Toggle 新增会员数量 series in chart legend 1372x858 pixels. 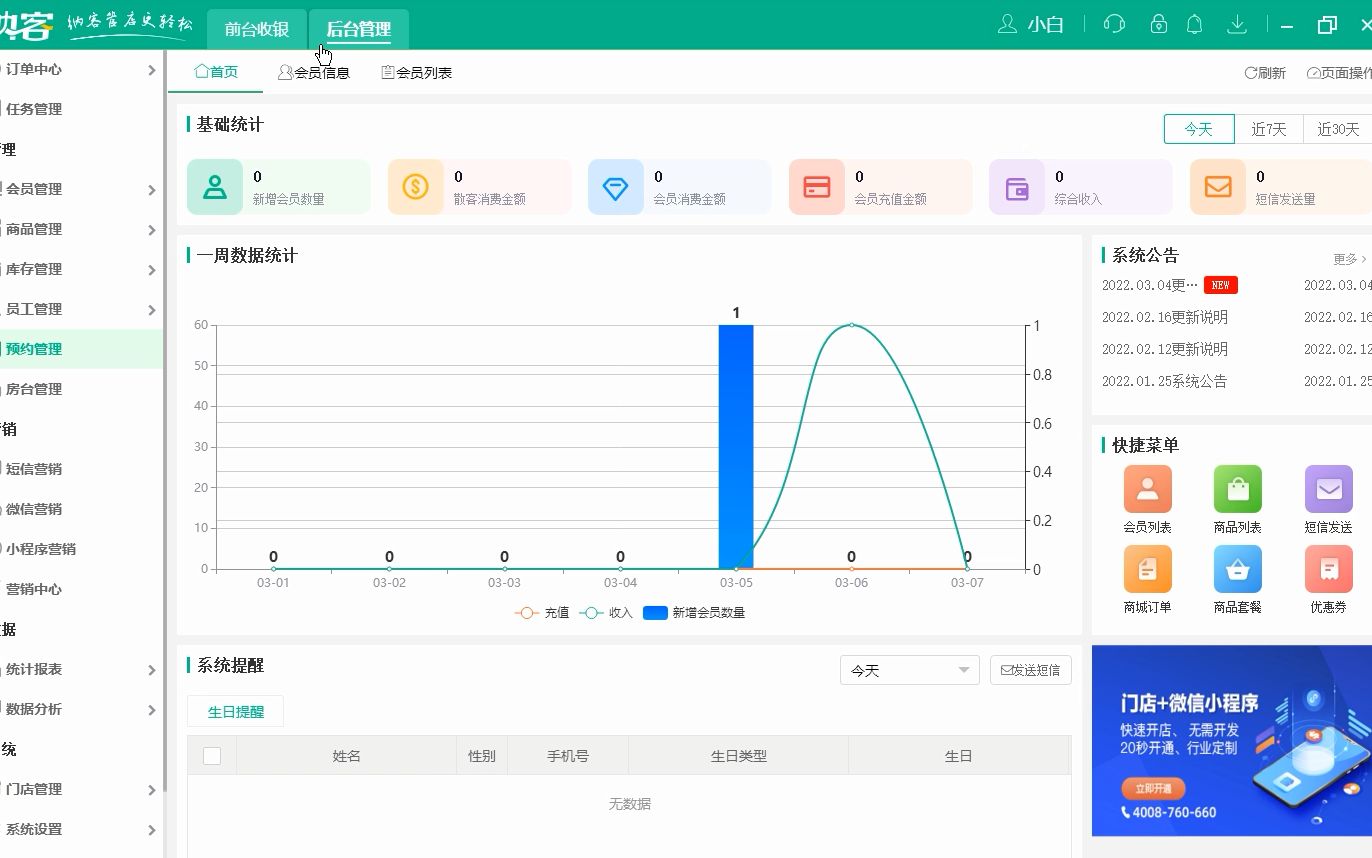coord(694,613)
